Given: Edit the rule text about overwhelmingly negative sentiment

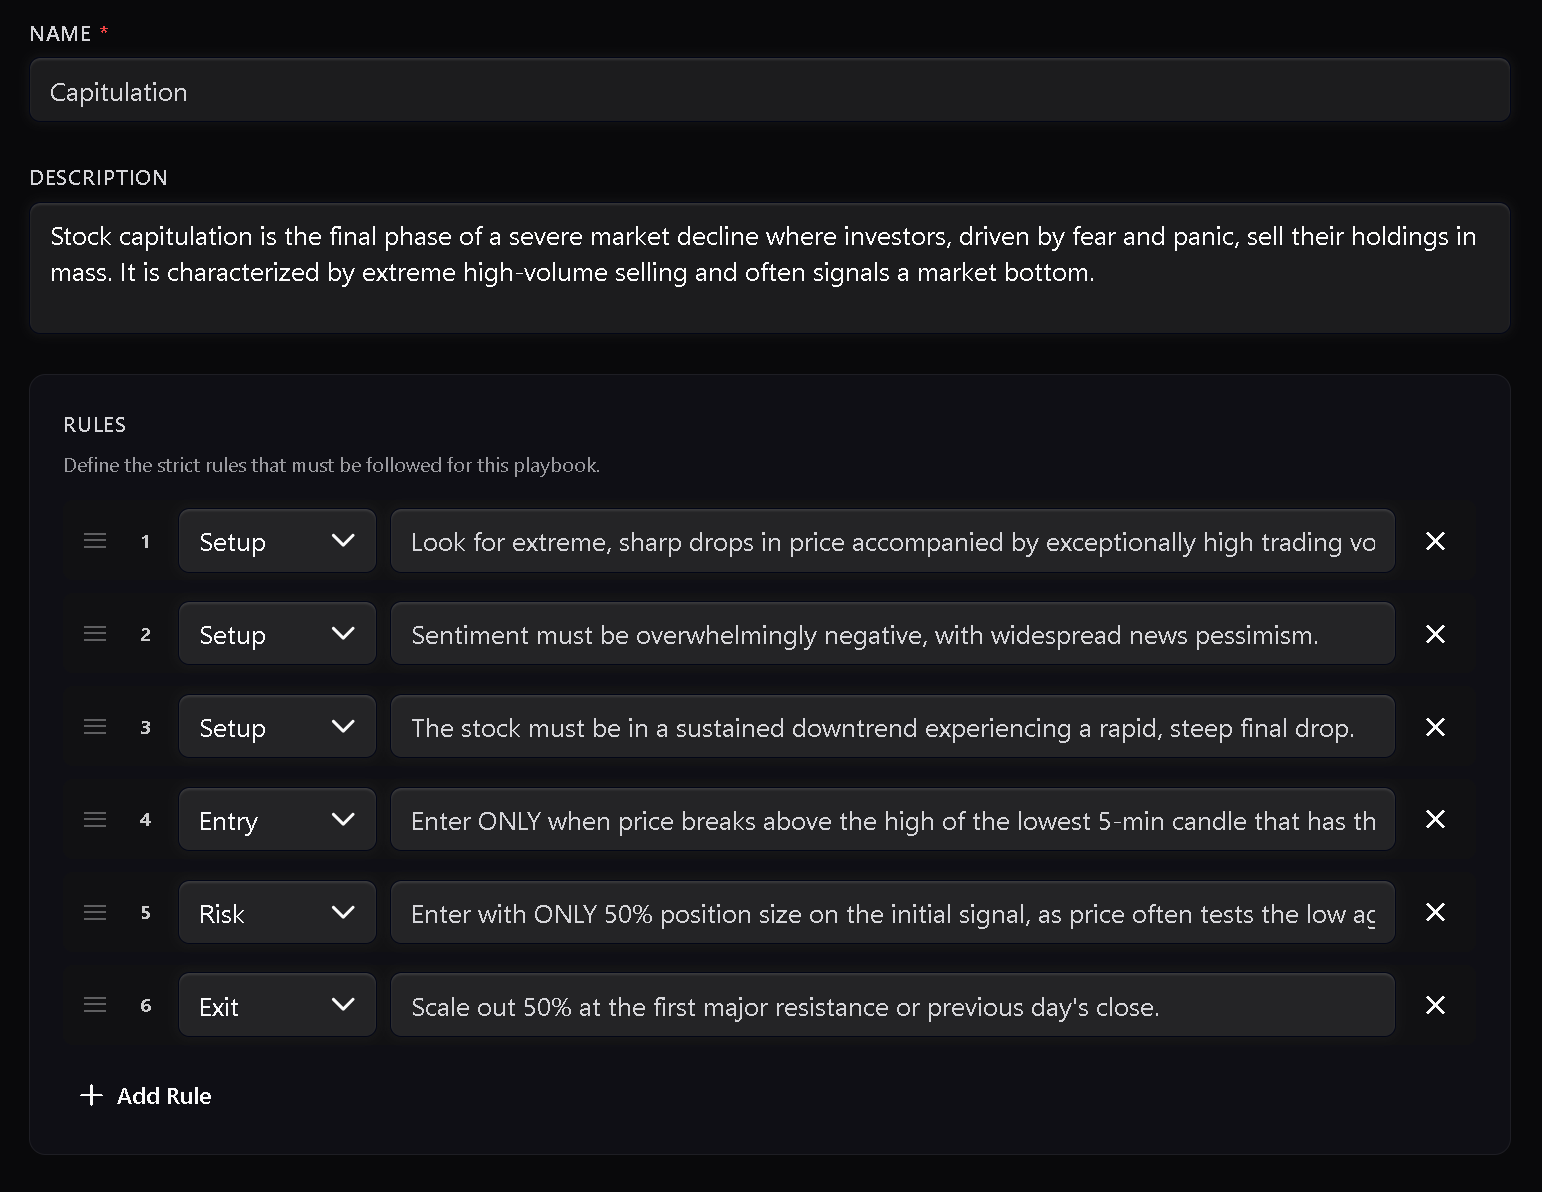Looking at the screenshot, I should 892,634.
